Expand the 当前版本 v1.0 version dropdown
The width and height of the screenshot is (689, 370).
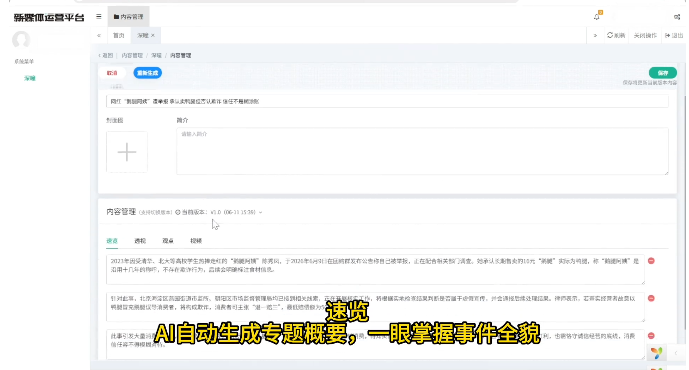(236, 212)
